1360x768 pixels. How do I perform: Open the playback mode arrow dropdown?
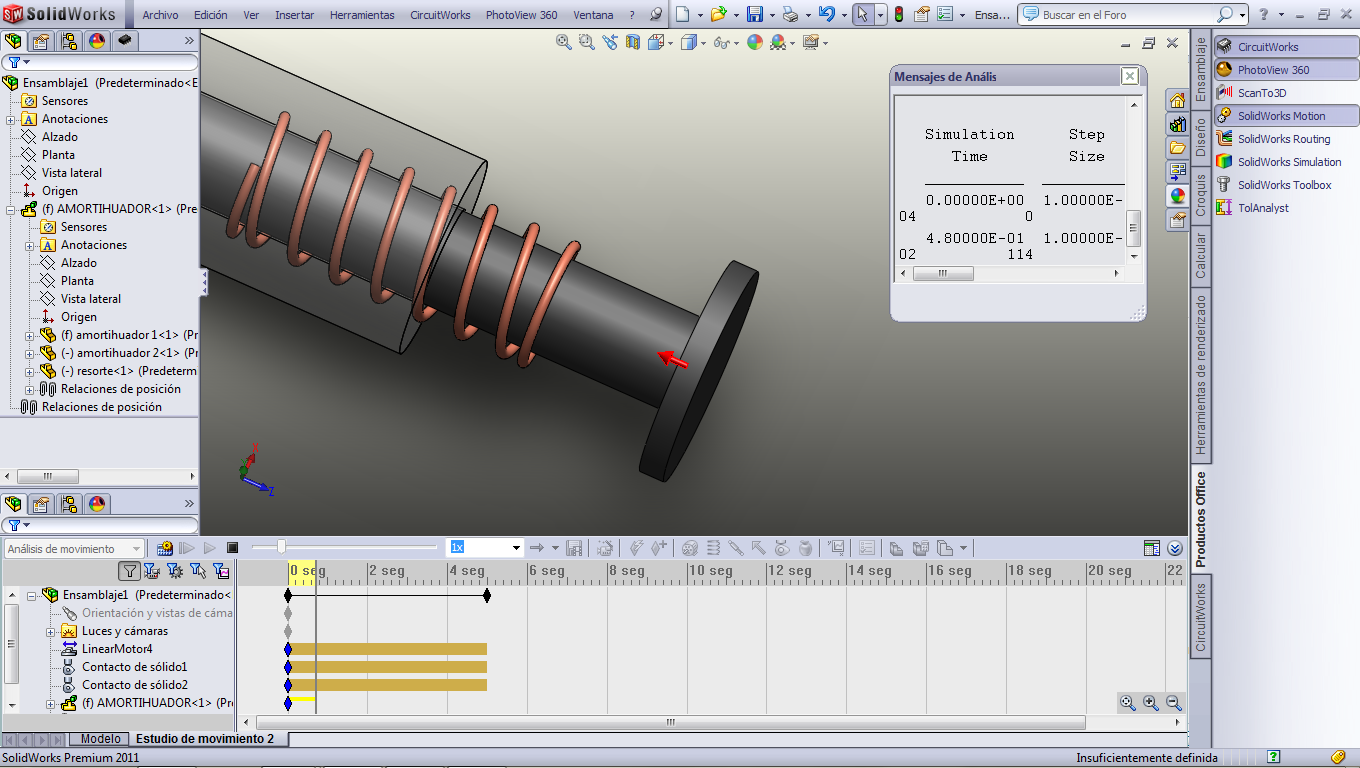(x=555, y=548)
